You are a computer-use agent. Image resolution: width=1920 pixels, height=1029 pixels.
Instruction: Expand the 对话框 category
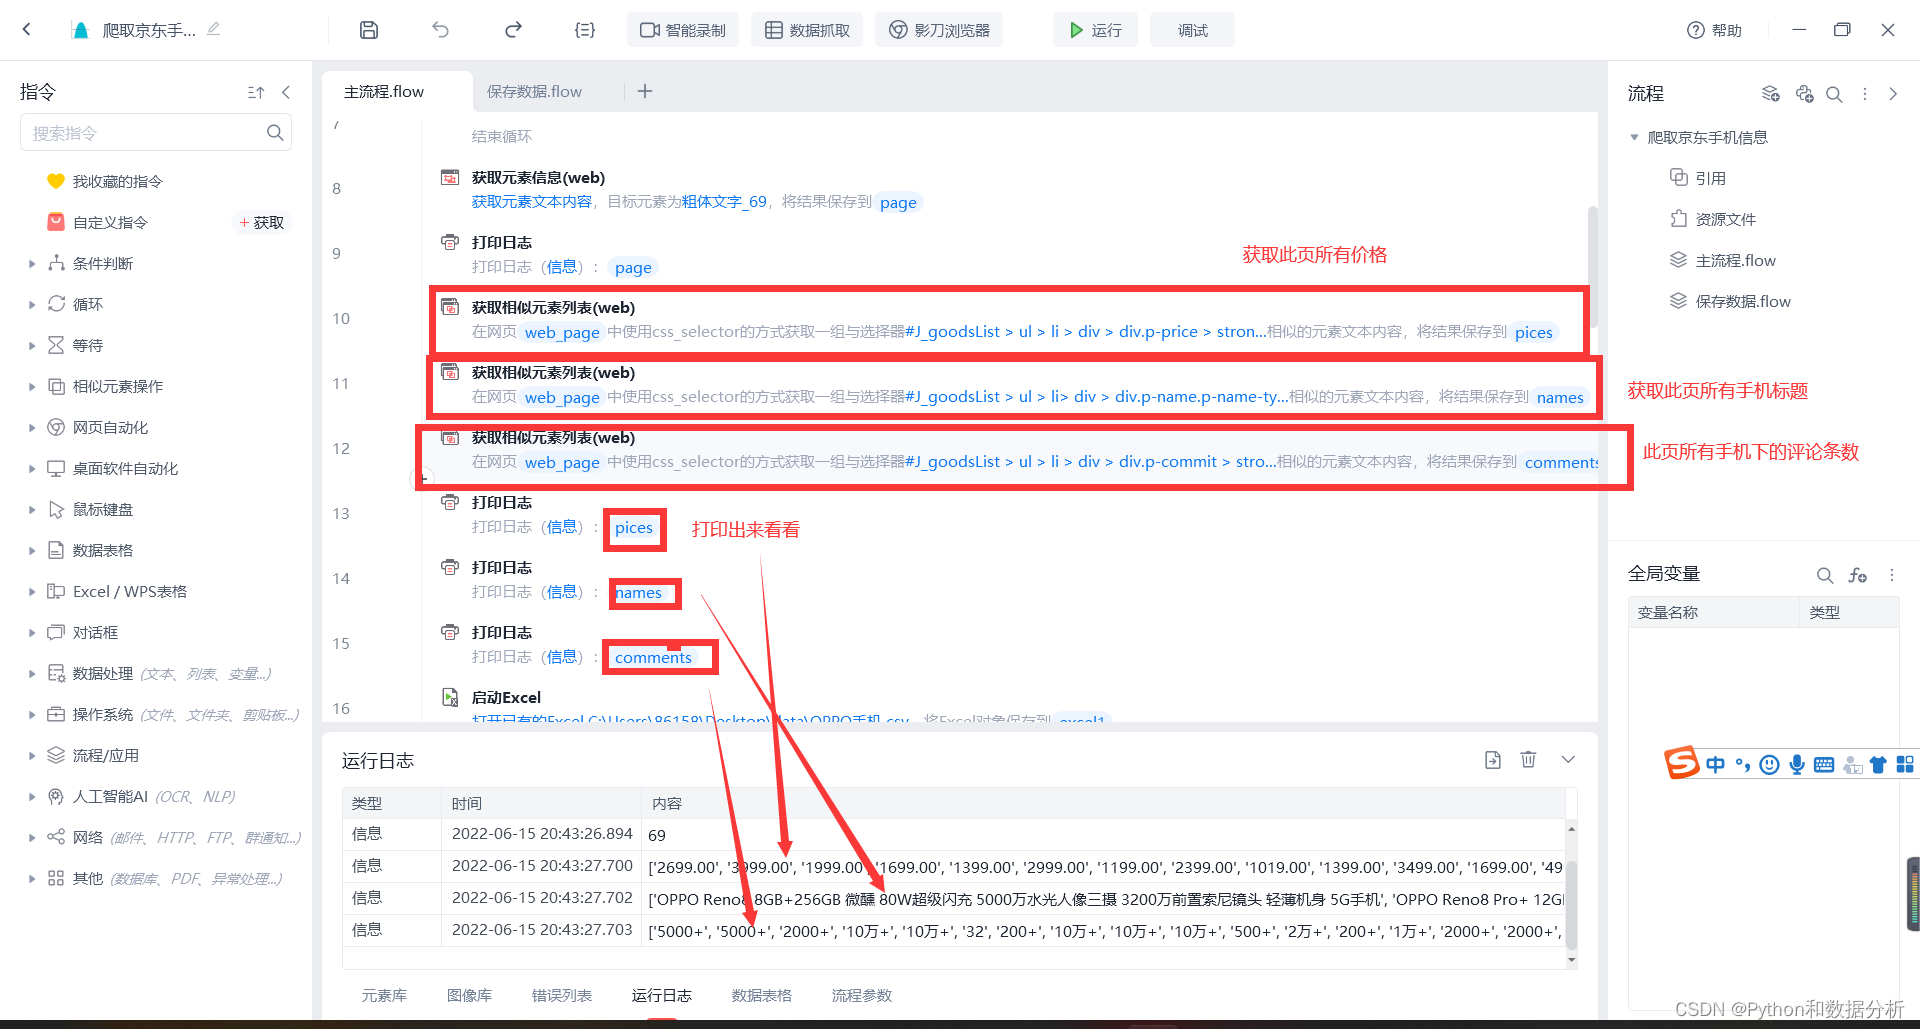coord(32,632)
